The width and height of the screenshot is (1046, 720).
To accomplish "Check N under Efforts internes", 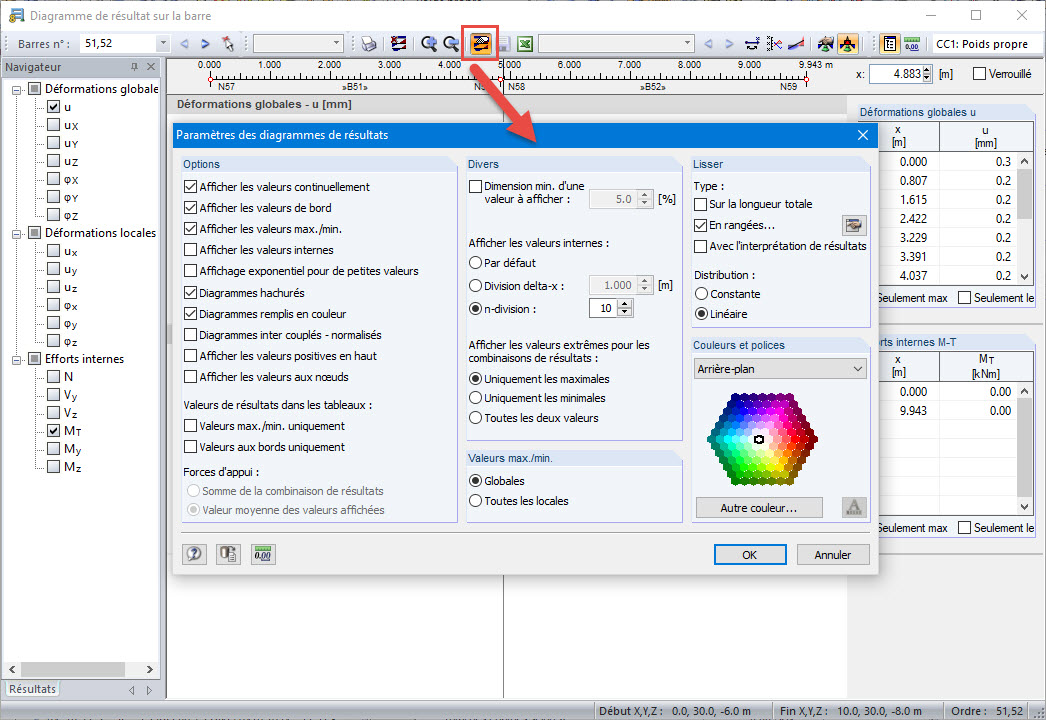I will click(x=54, y=376).
